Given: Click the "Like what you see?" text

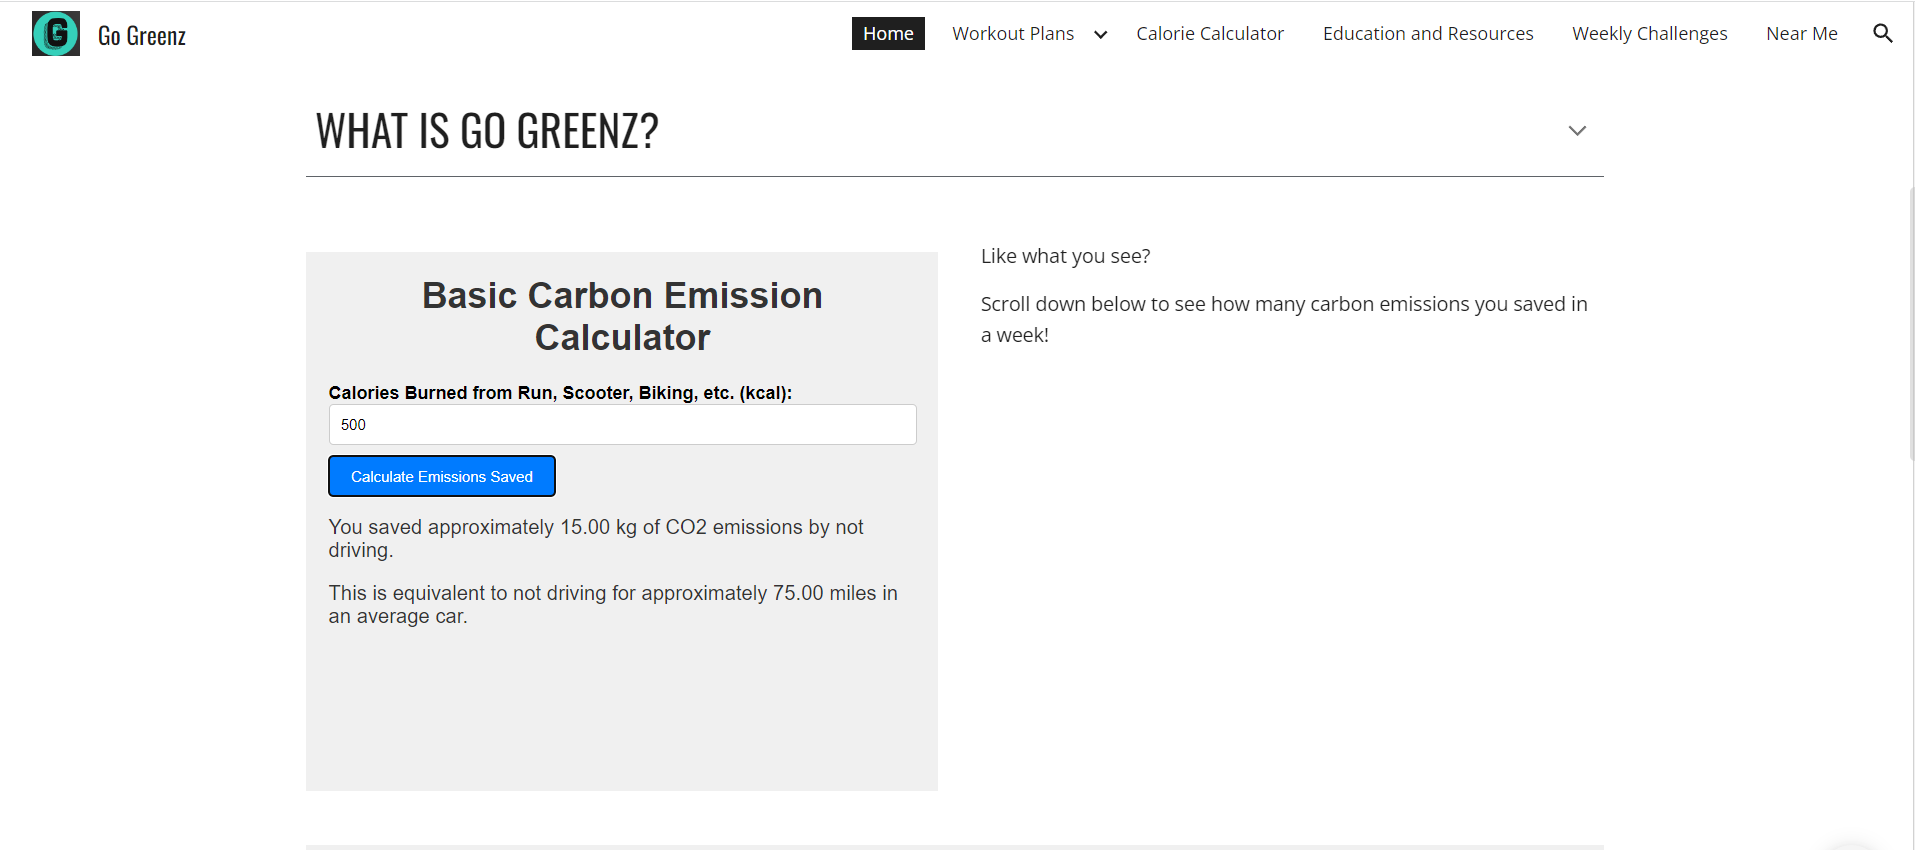Looking at the screenshot, I should [x=1065, y=256].
